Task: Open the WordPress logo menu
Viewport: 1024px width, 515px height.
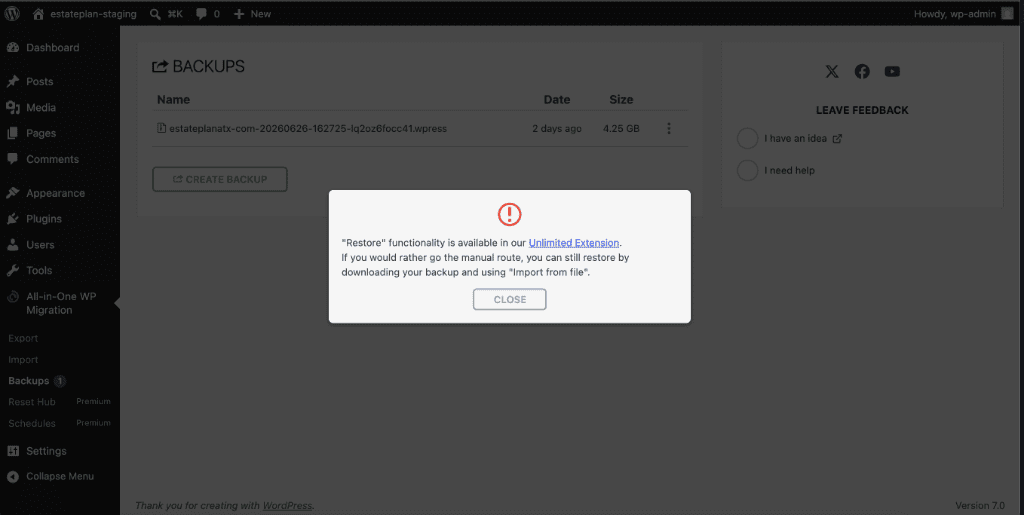Action: pos(12,14)
